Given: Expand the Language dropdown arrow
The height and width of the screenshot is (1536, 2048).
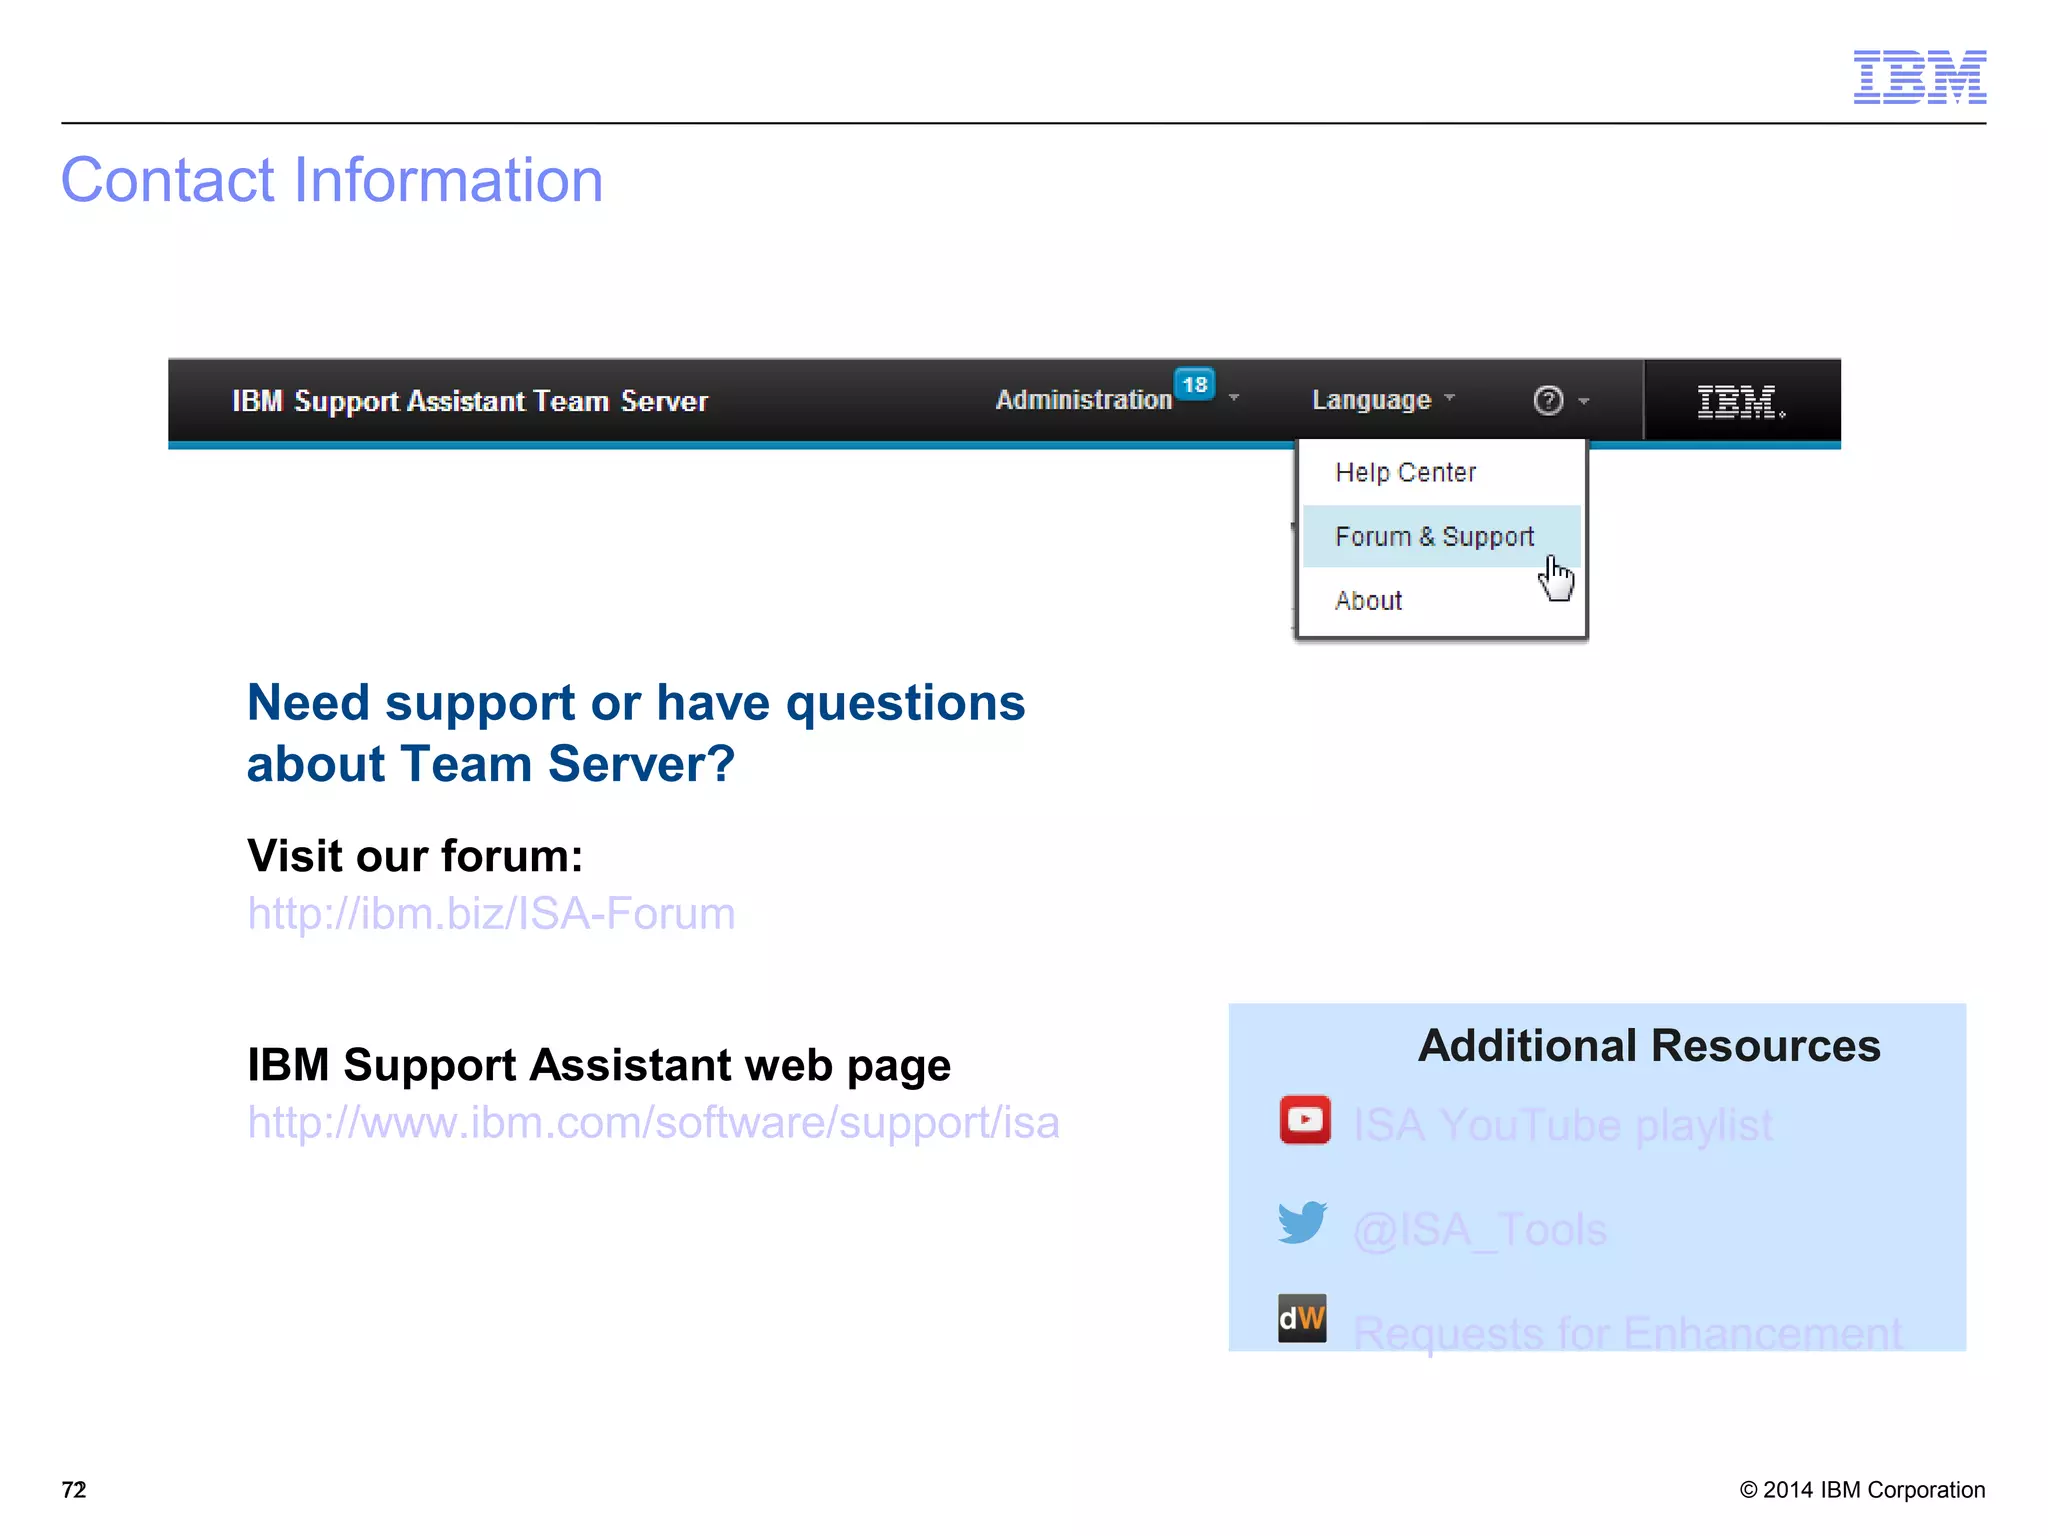Looking at the screenshot, I should [x=1450, y=398].
